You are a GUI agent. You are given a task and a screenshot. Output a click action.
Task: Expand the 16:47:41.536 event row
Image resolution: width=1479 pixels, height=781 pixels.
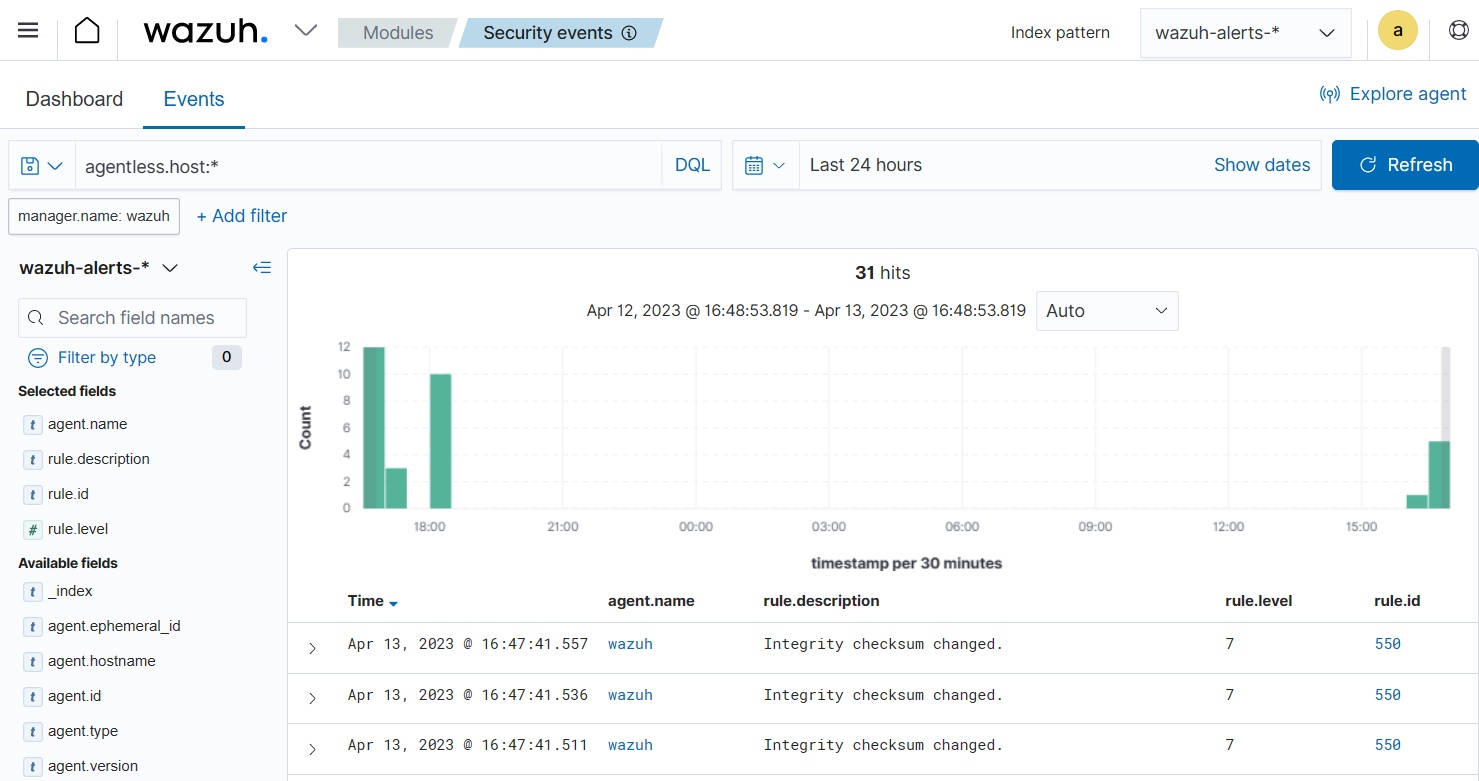tap(312, 698)
